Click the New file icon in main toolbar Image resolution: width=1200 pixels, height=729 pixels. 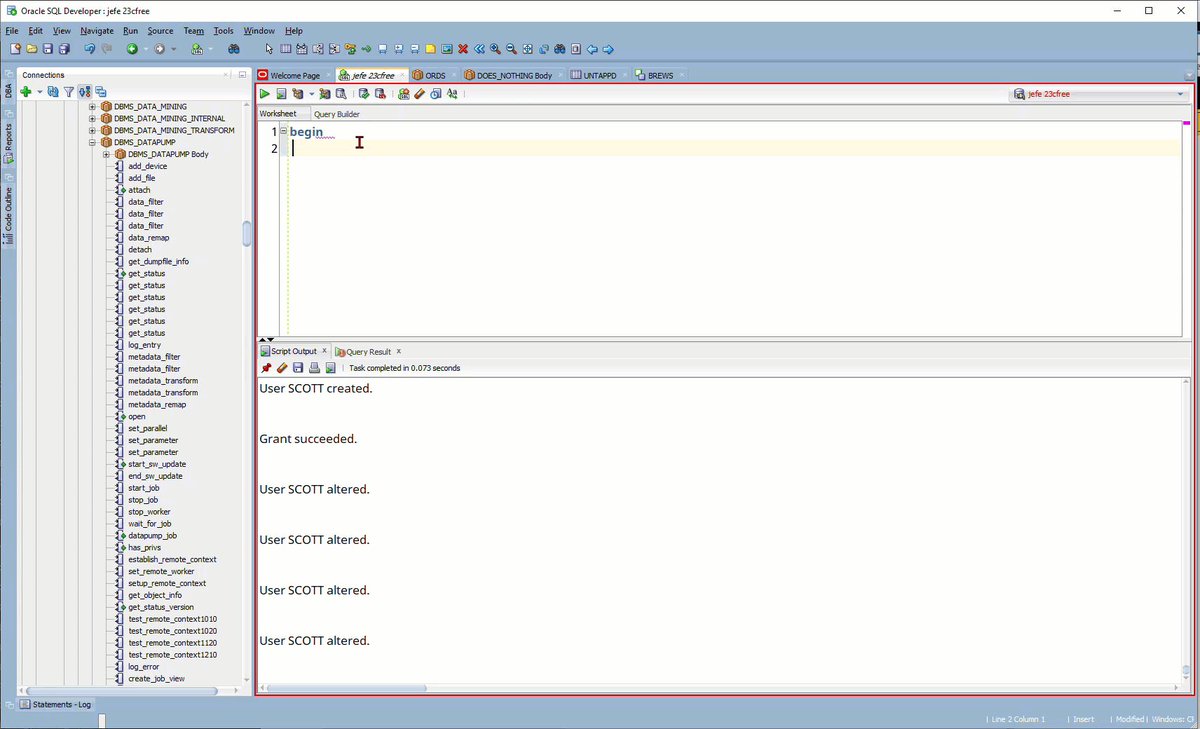pyautogui.click(x=15, y=49)
